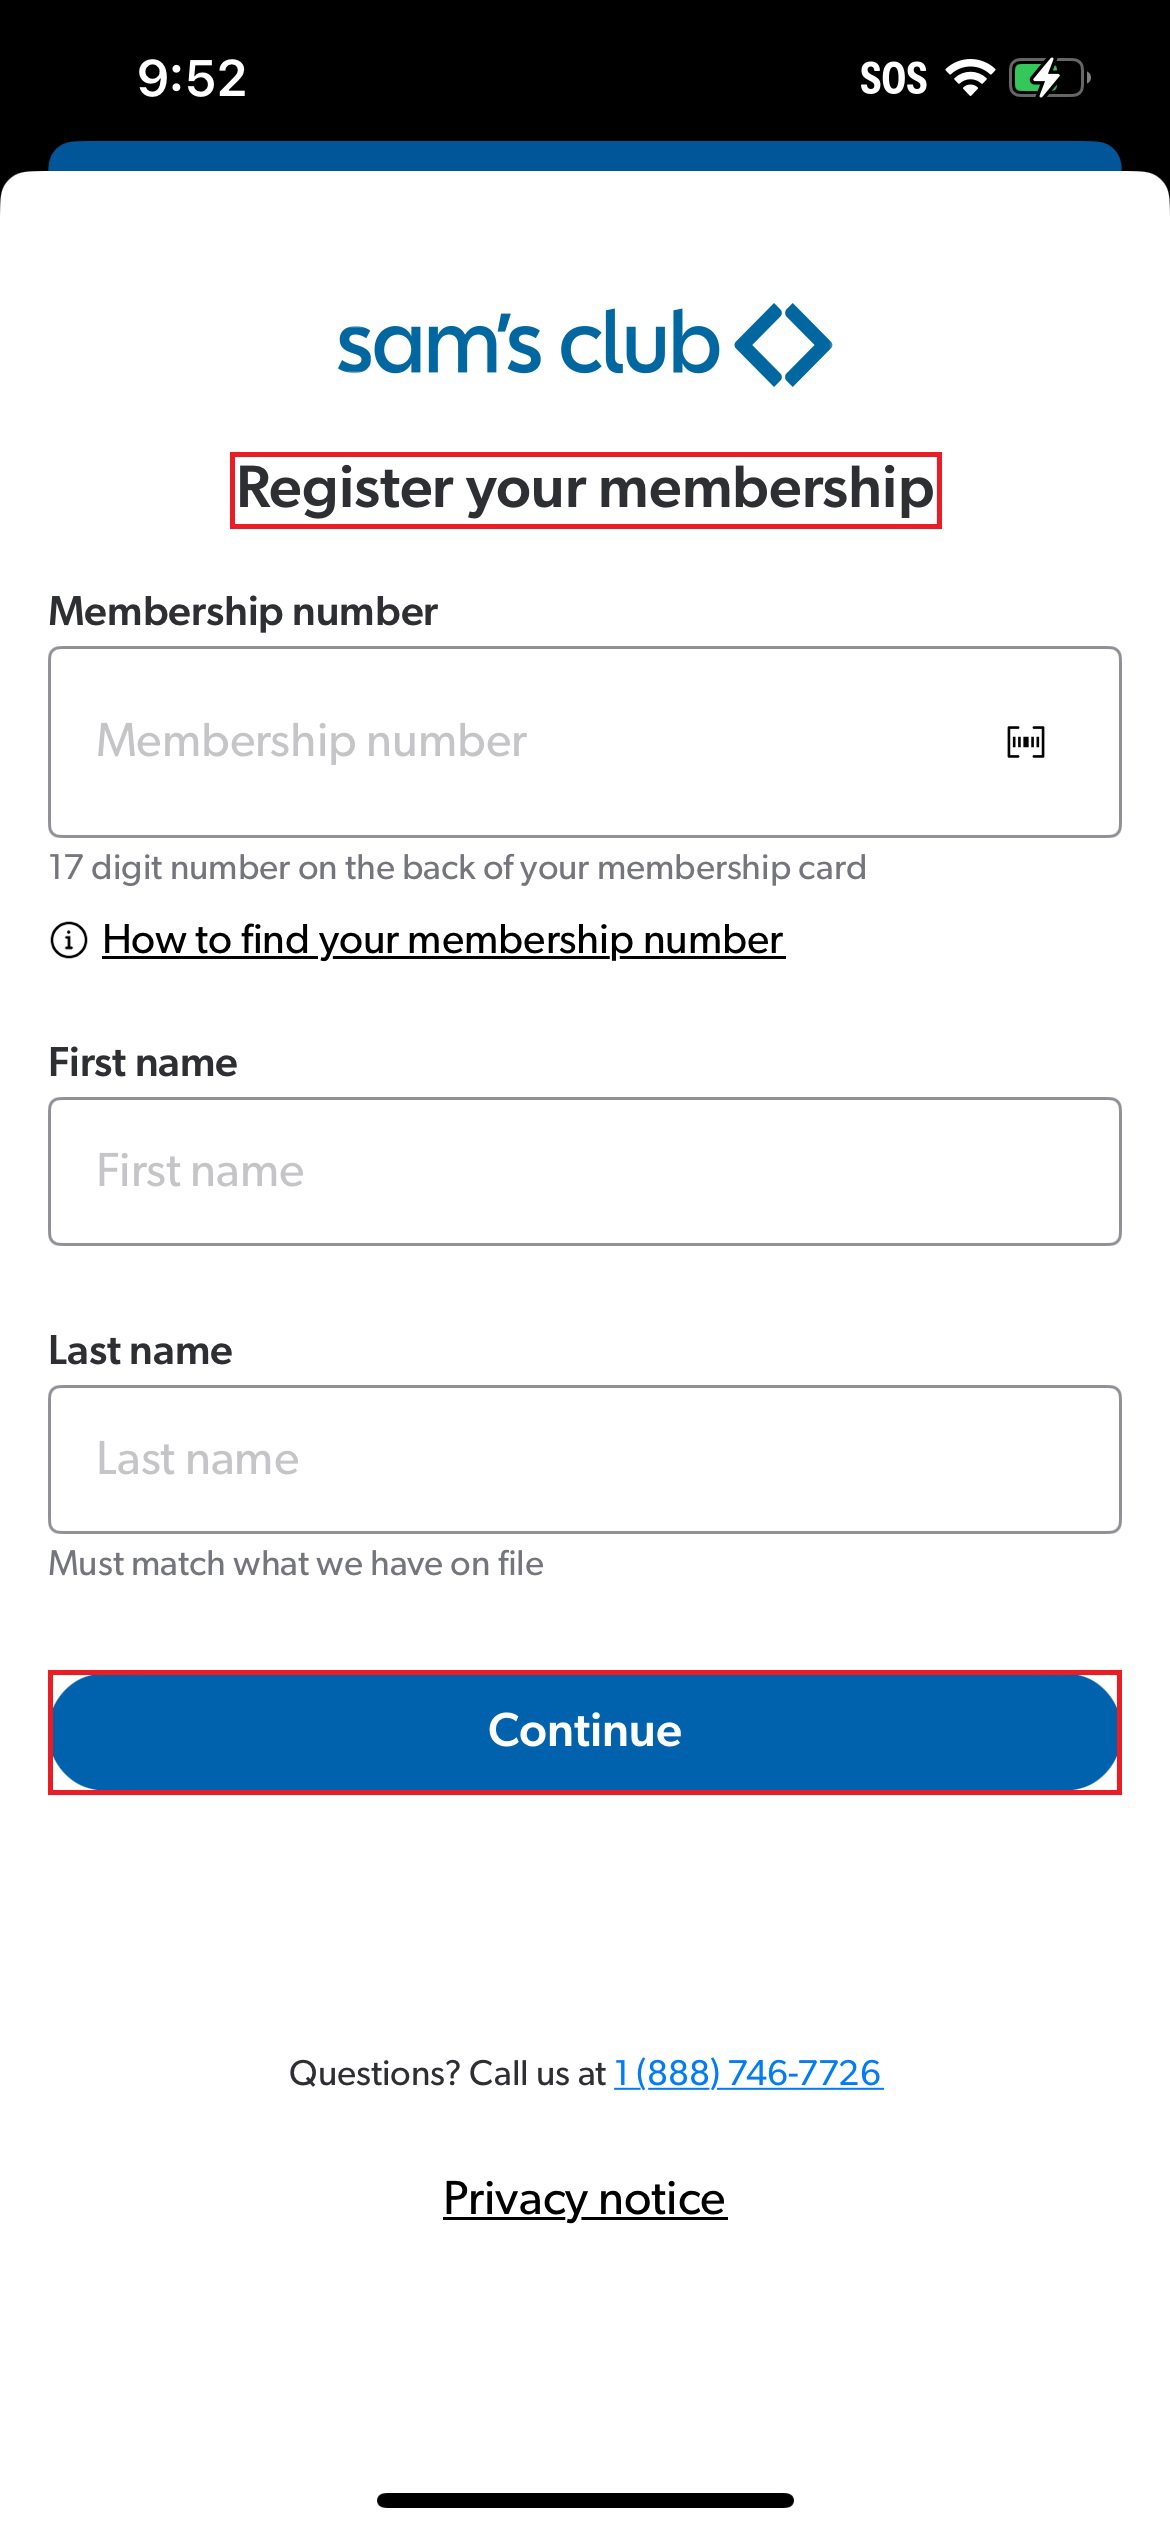This screenshot has width=1170, height=2532.
Task: Tap the home indicator bar
Action: pyautogui.click(x=585, y=2500)
